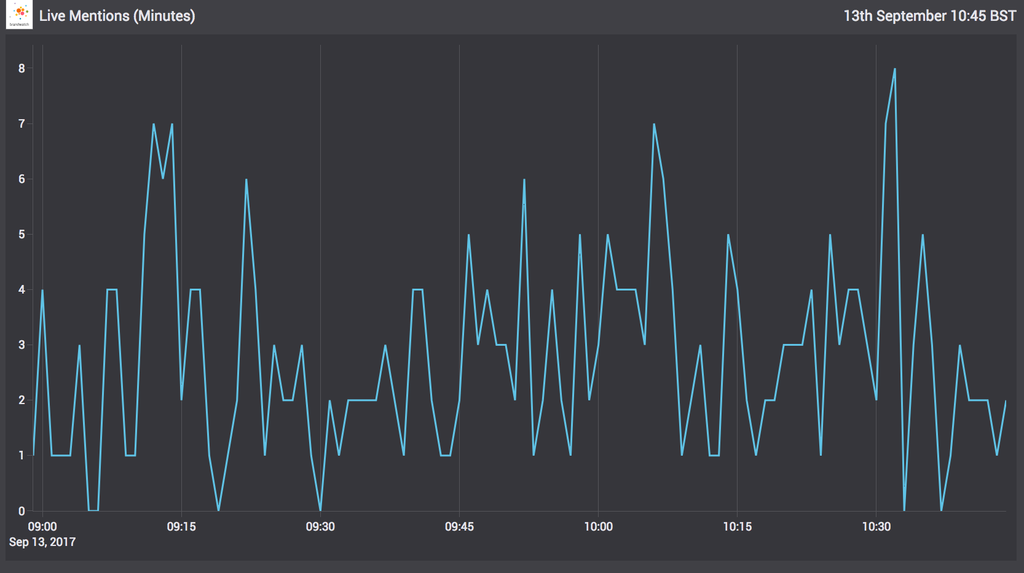Click the y-axis label 3
This screenshot has height=573, width=1024.
click(x=20, y=345)
